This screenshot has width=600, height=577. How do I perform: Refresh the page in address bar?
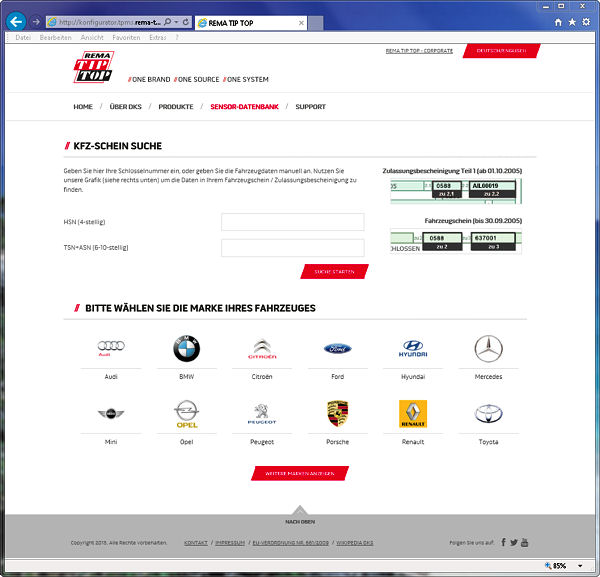[186, 22]
